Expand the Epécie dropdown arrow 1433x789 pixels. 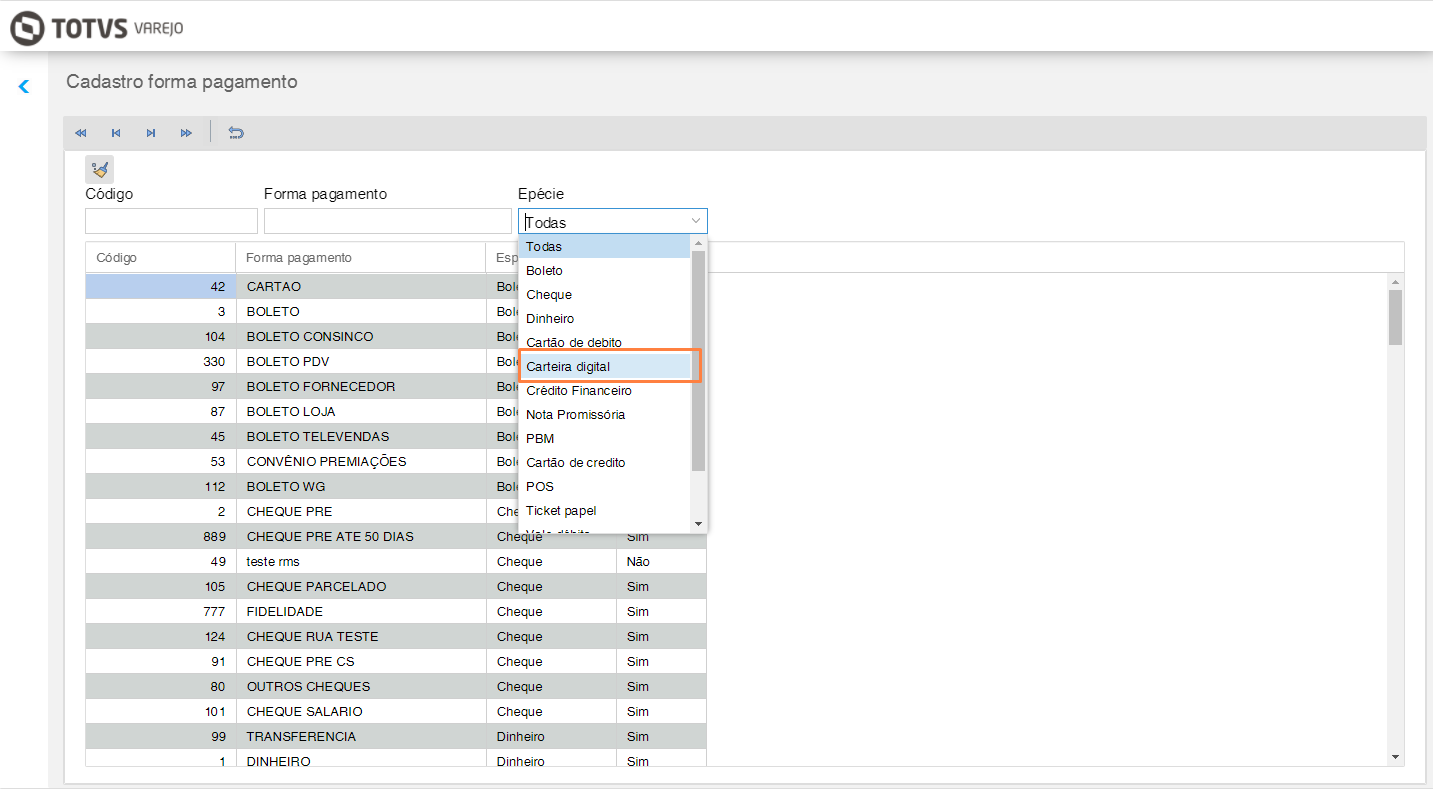695,221
